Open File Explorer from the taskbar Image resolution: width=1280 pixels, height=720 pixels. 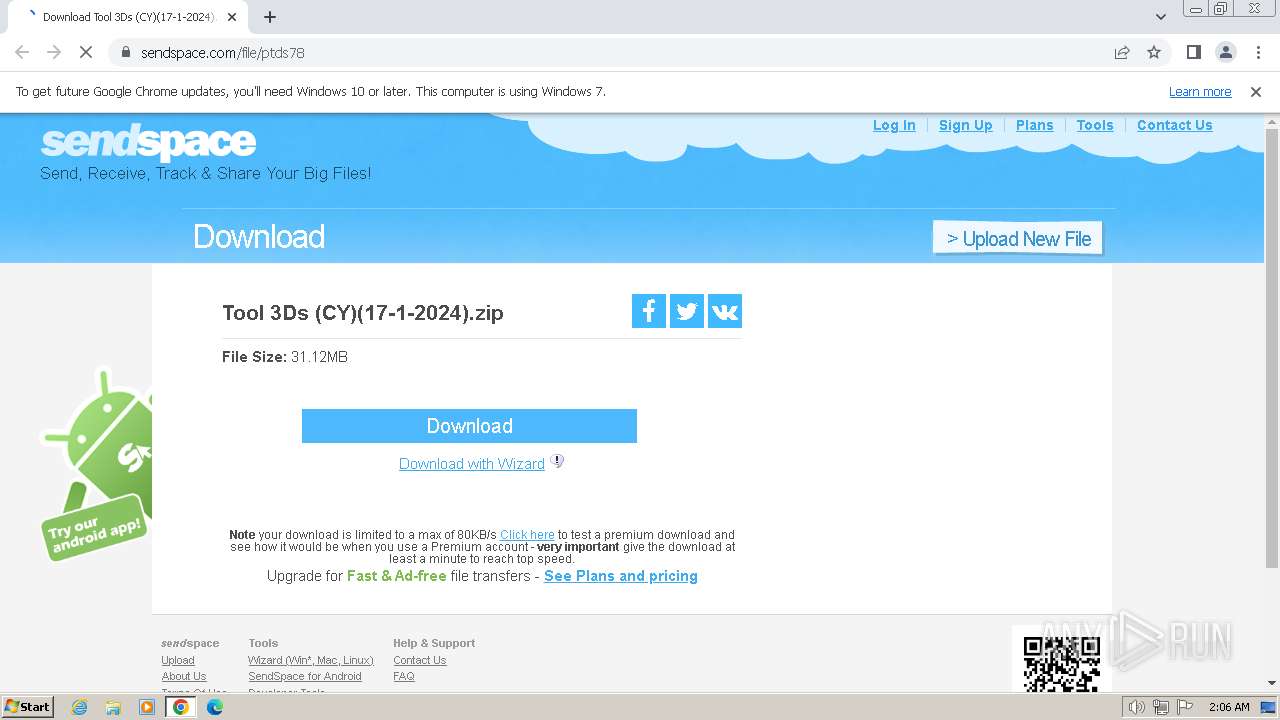click(113, 707)
